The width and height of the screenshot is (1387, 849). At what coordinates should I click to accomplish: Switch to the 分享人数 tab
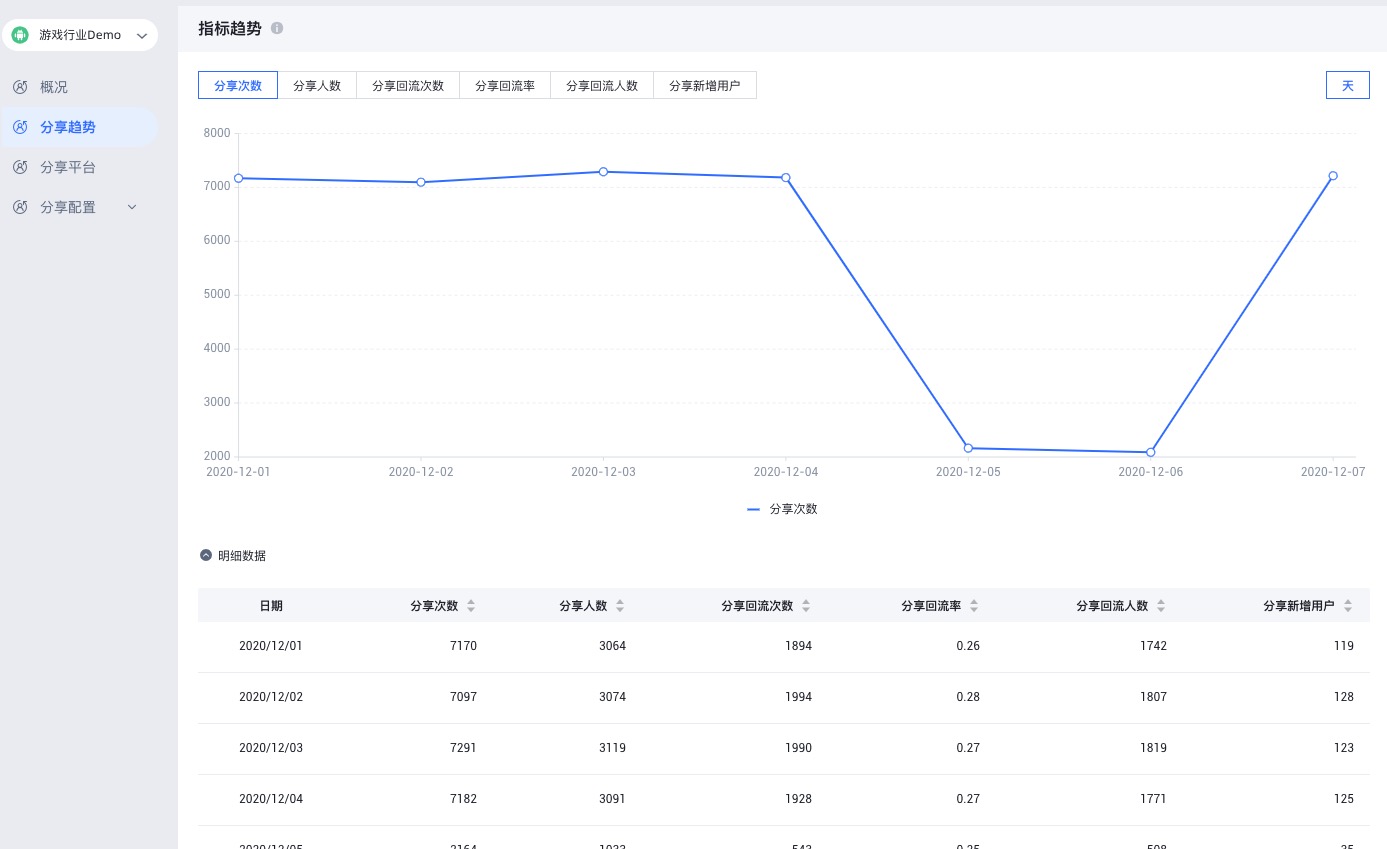tap(317, 86)
